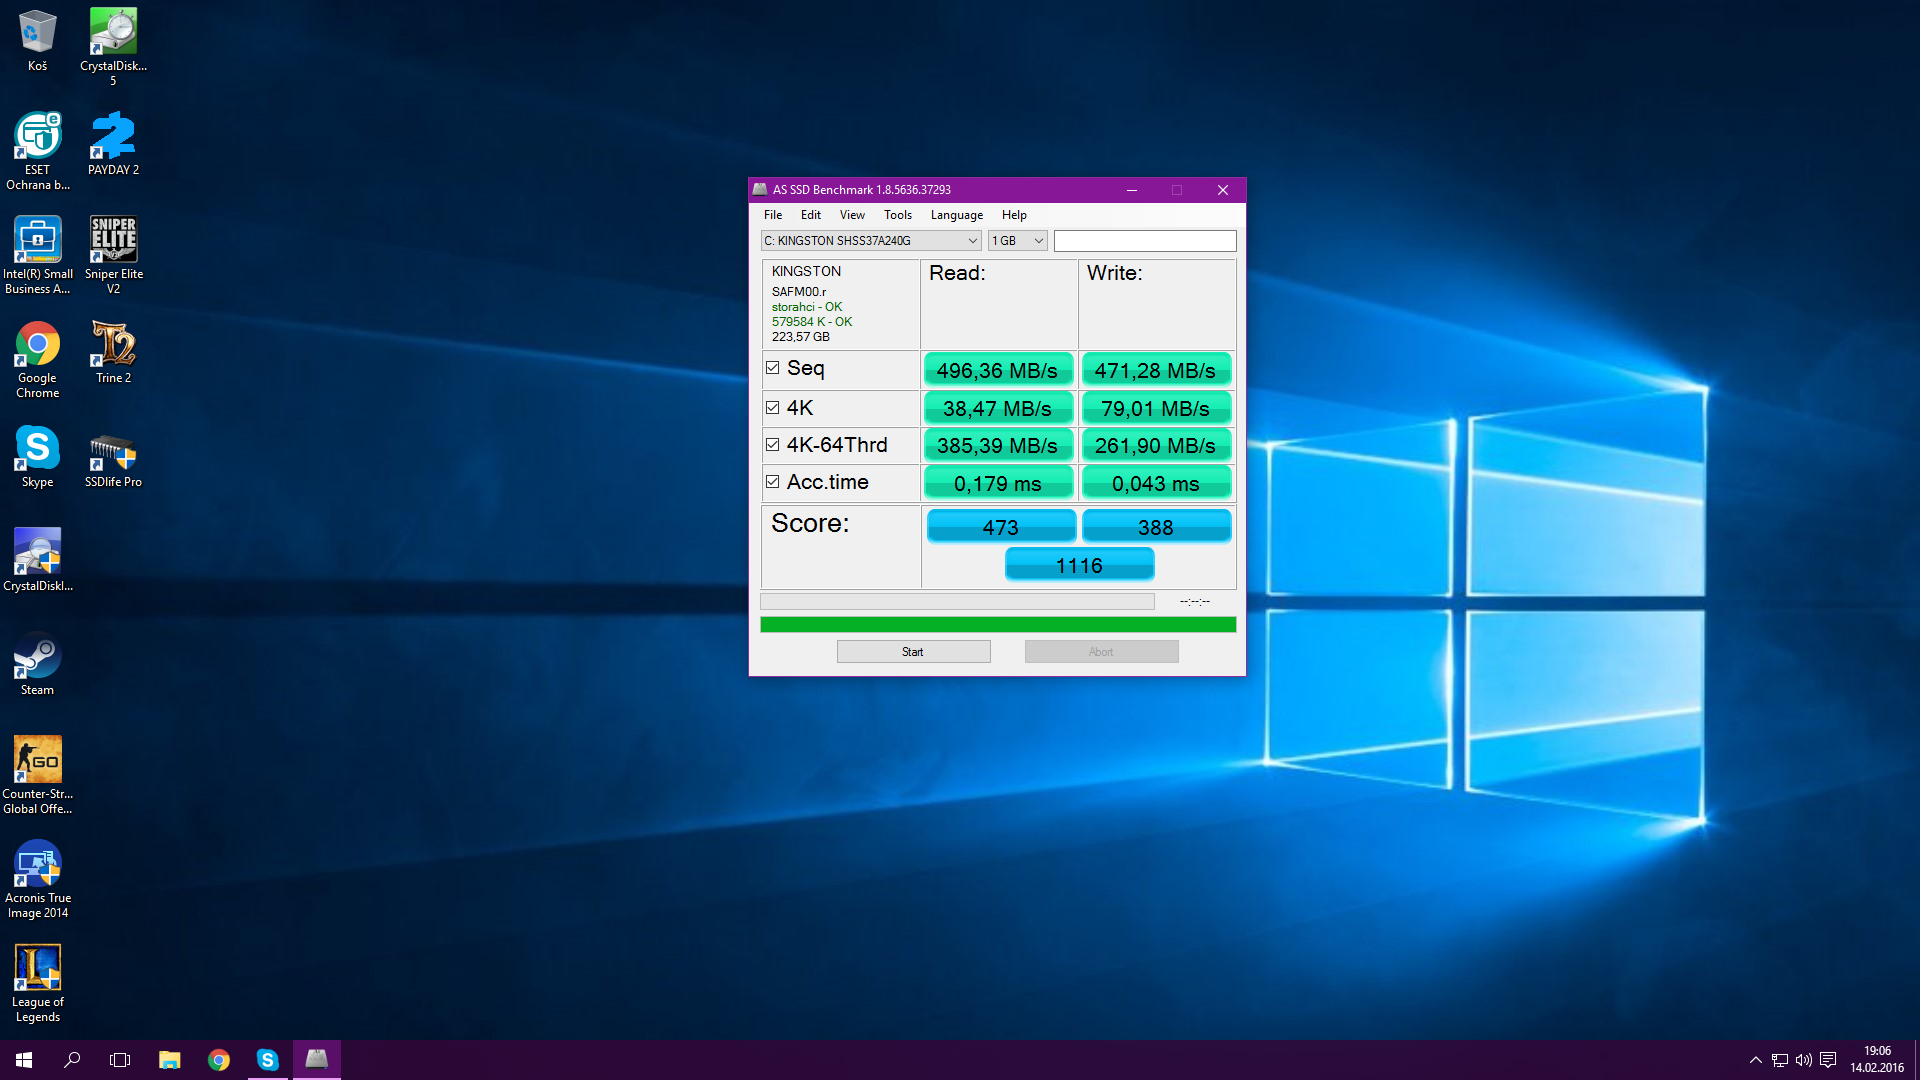Click the write score 388 field
The width and height of the screenshot is (1920, 1080).
pyautogui.click(x=1156, y=527)
